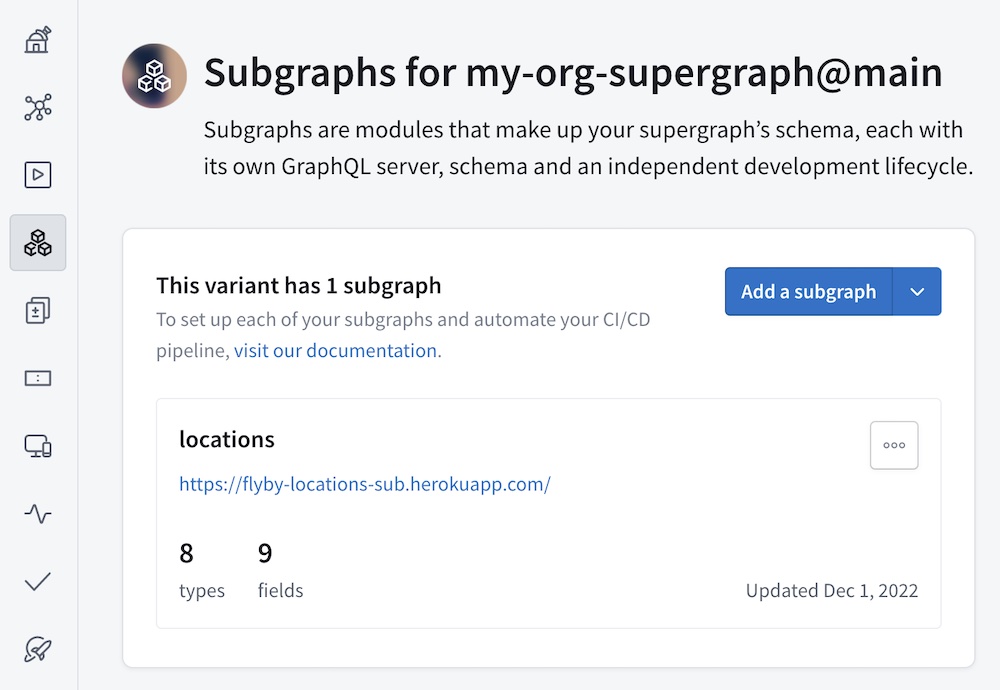Select the Insights pulse icon
1000x690 pixels.
click(38, 514)
